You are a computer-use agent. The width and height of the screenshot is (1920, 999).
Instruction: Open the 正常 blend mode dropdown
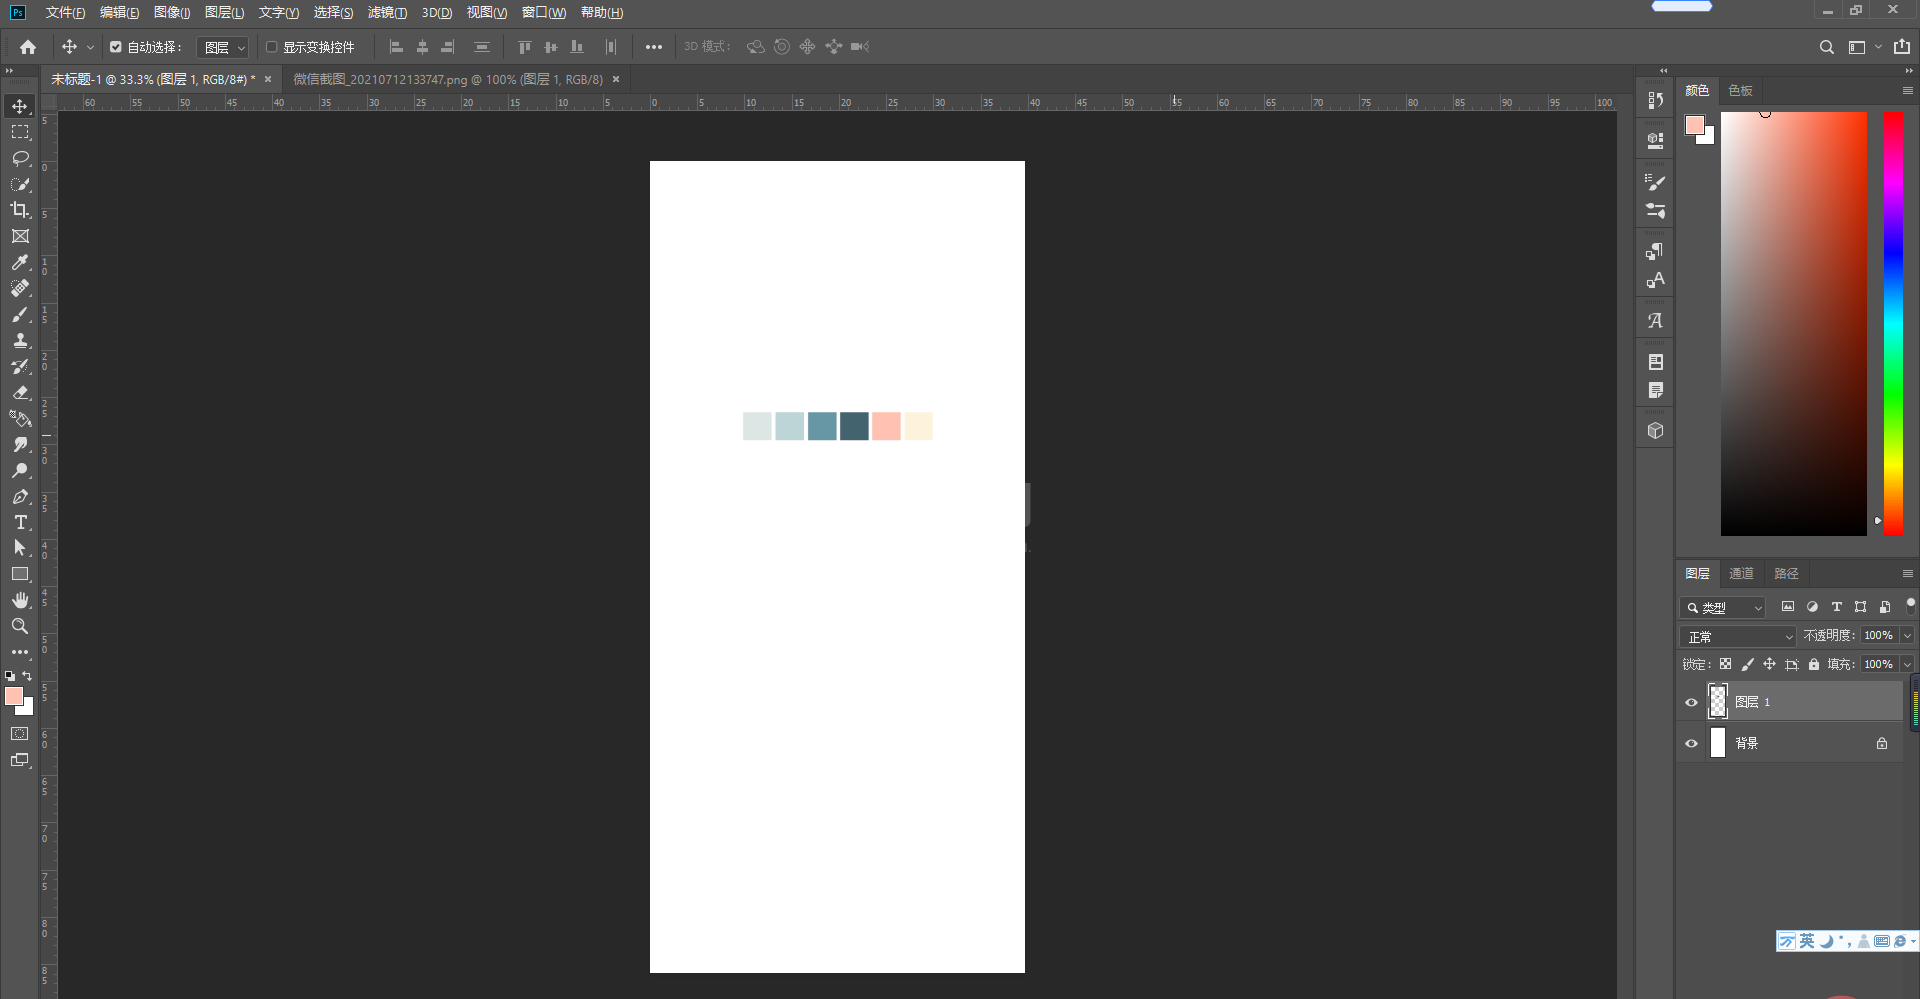(x=1739, y=636)
